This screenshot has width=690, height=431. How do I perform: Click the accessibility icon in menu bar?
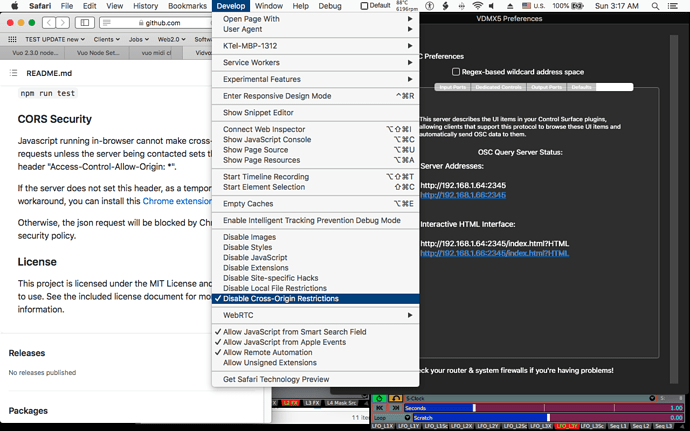pyautogui.click(x=430, y=6)
